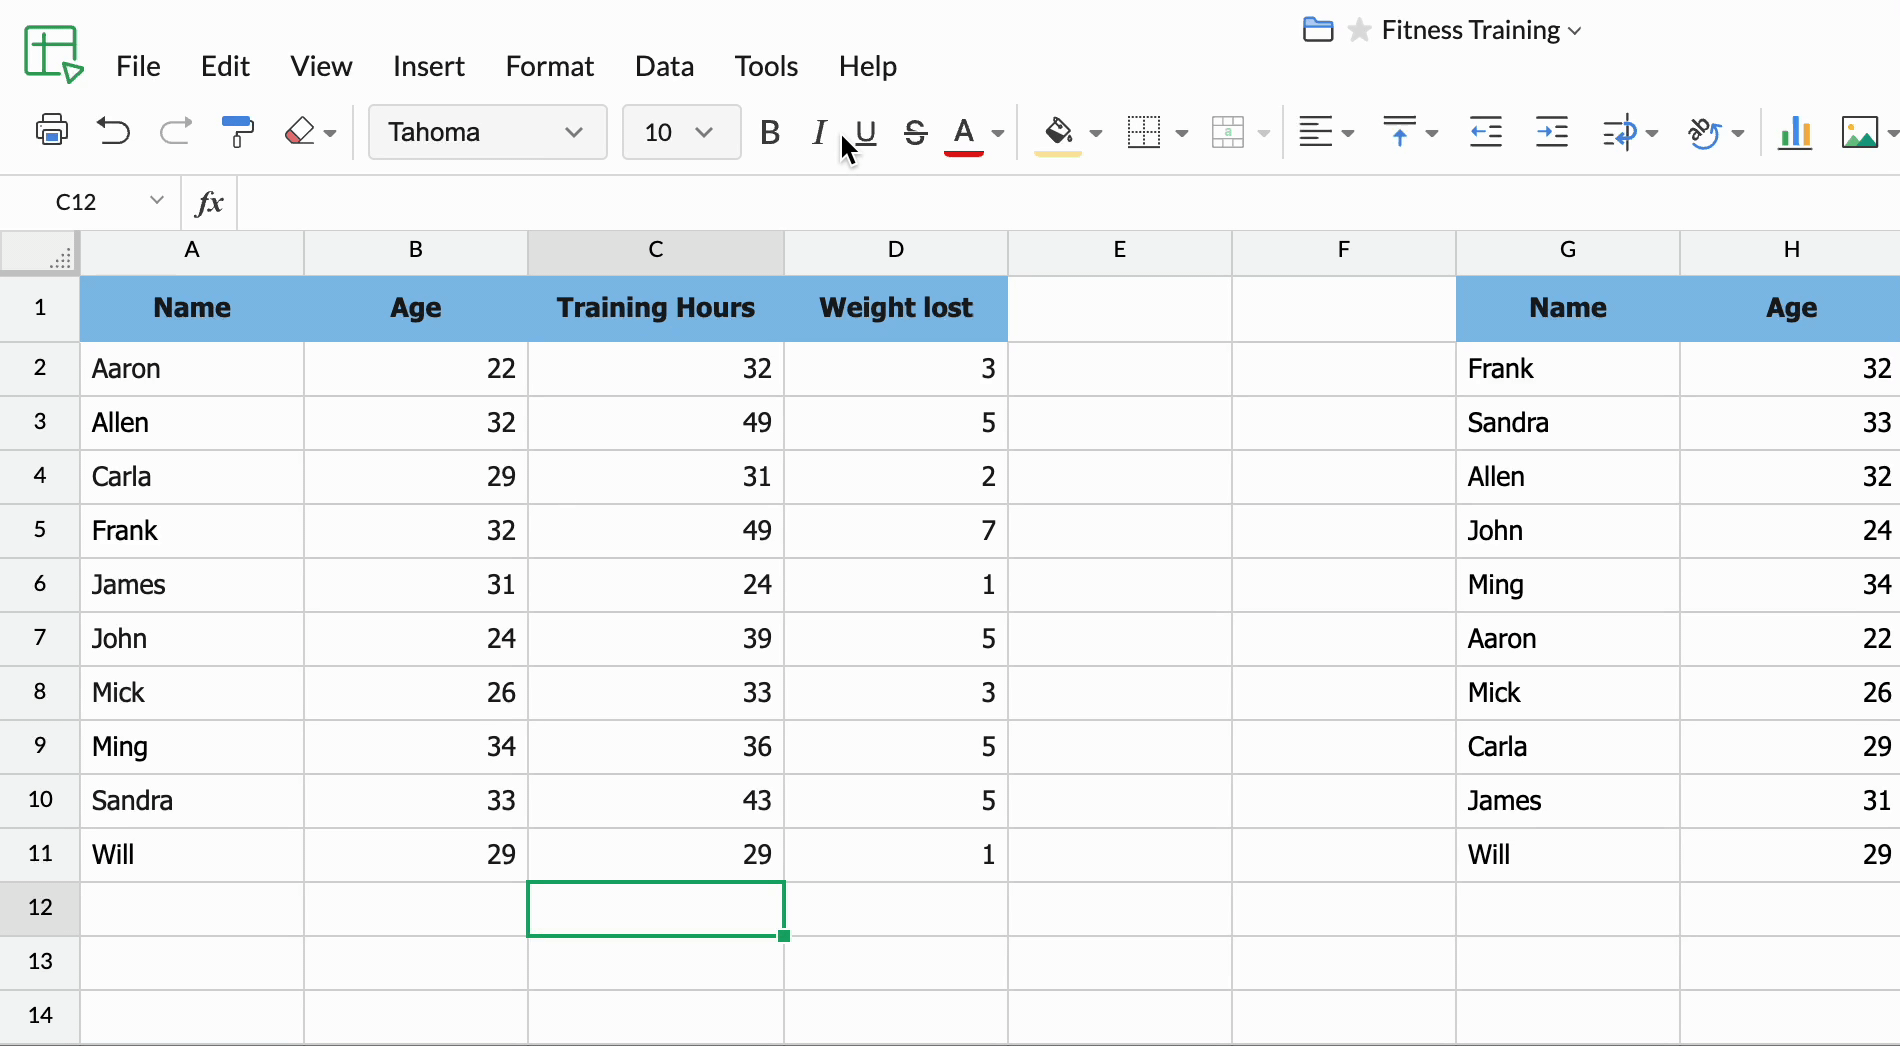Click the redo button

point(175,131)
